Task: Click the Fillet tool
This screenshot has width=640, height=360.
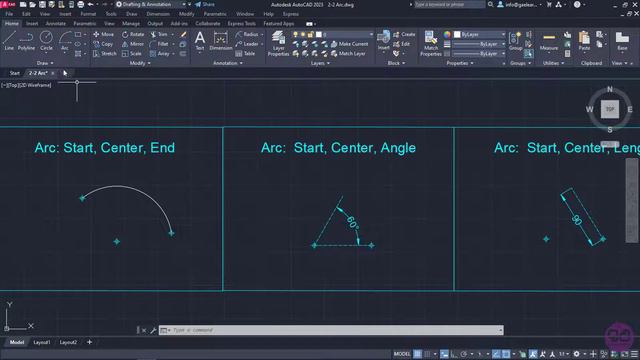Action: [159, 44]
